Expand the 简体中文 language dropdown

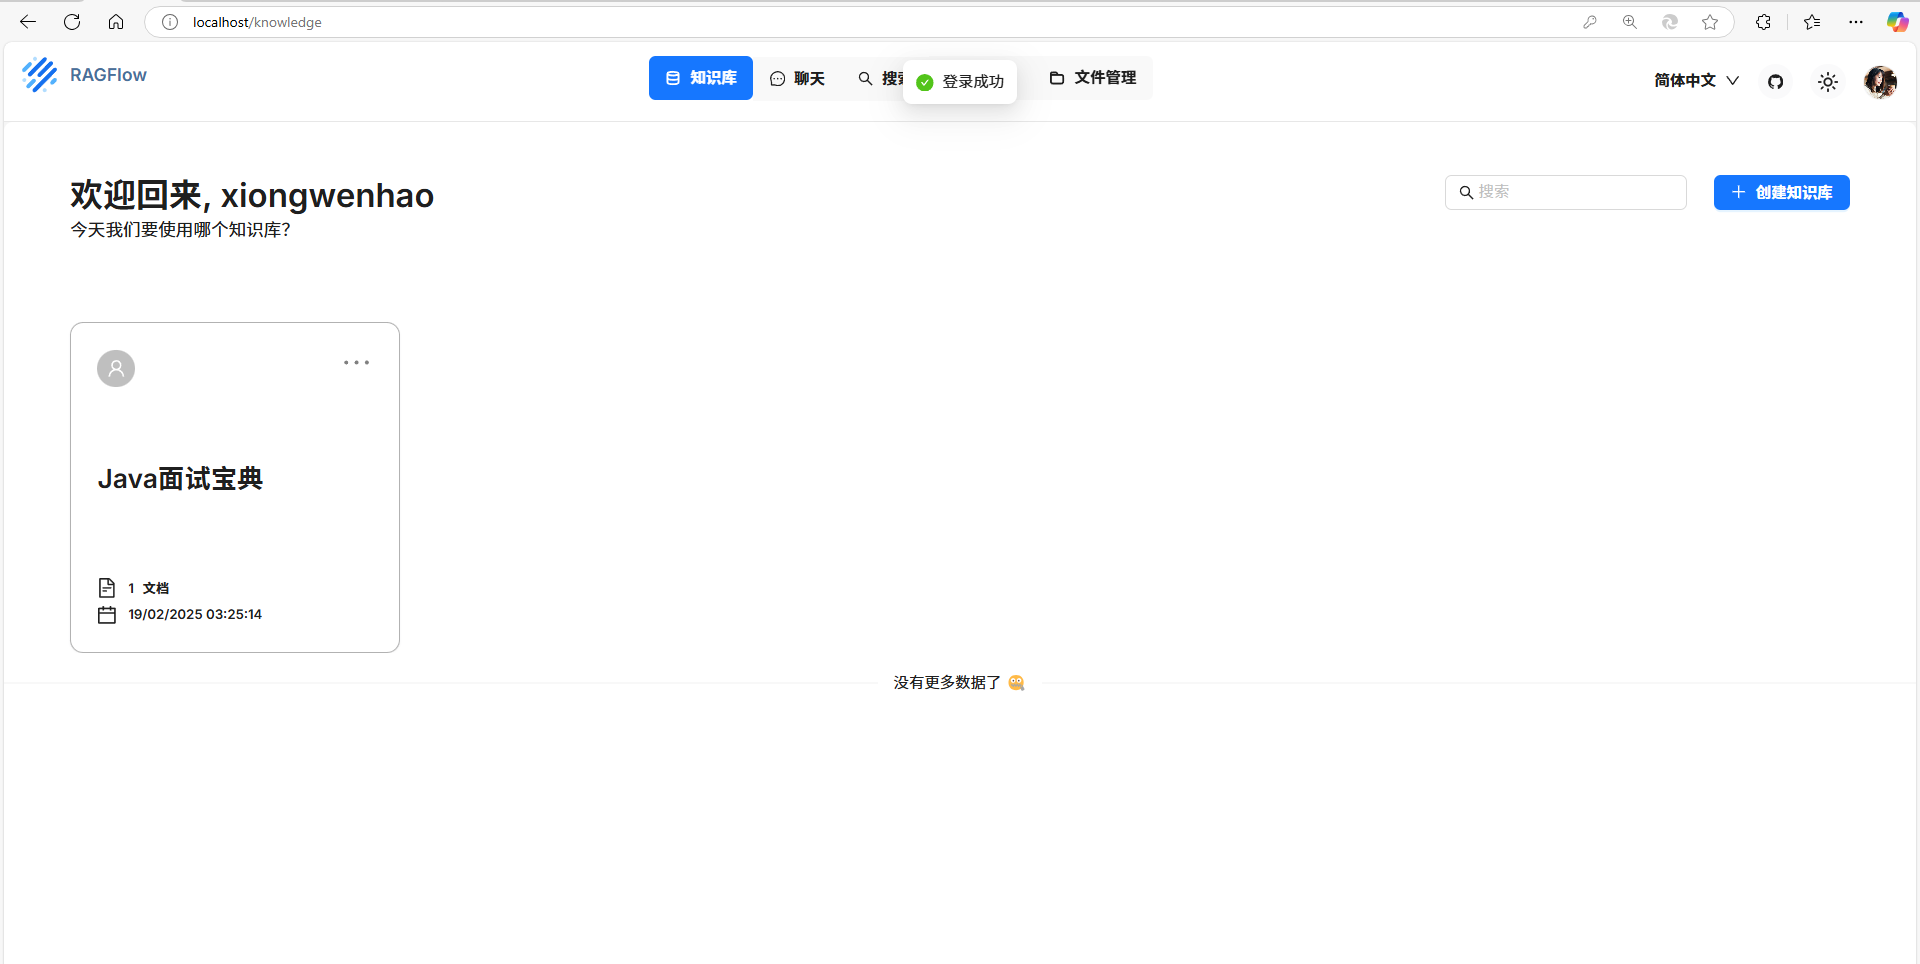[x=1697, y=81]
